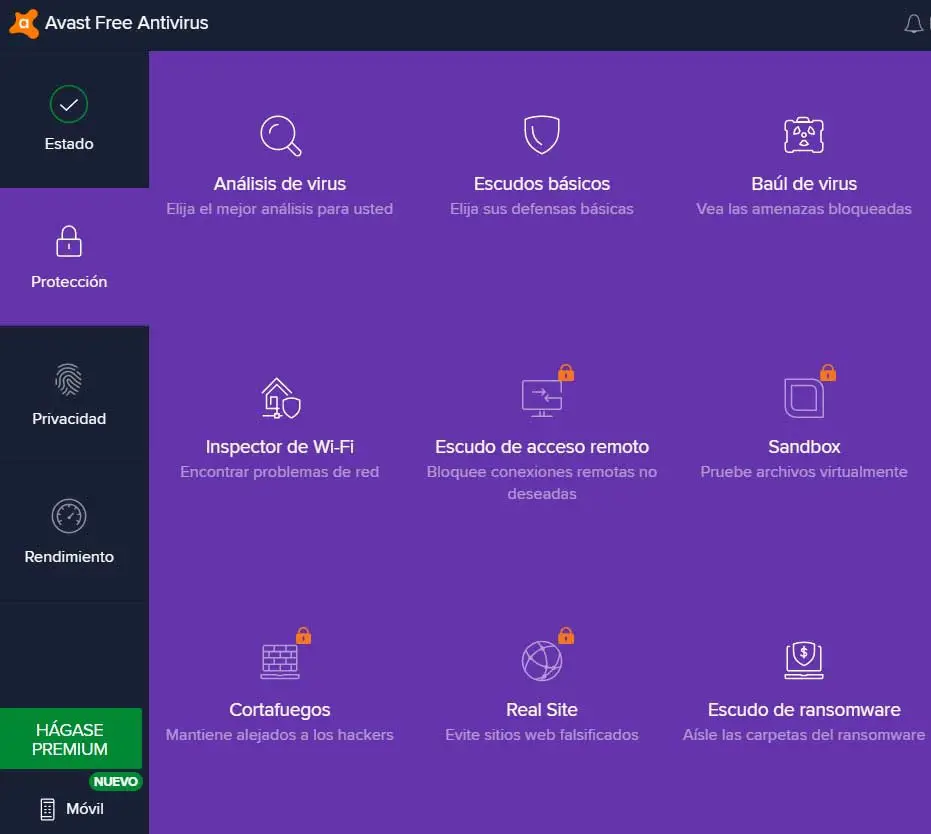Click 'Elija el mejor análisis para usted'
Screen dimensions: 931x834
280,209
